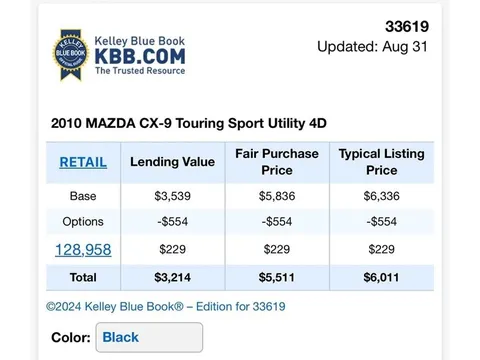This screenshot has width=480, height=360.
Task: Click the zip code 33619 at top
Action: coord(407,27)
